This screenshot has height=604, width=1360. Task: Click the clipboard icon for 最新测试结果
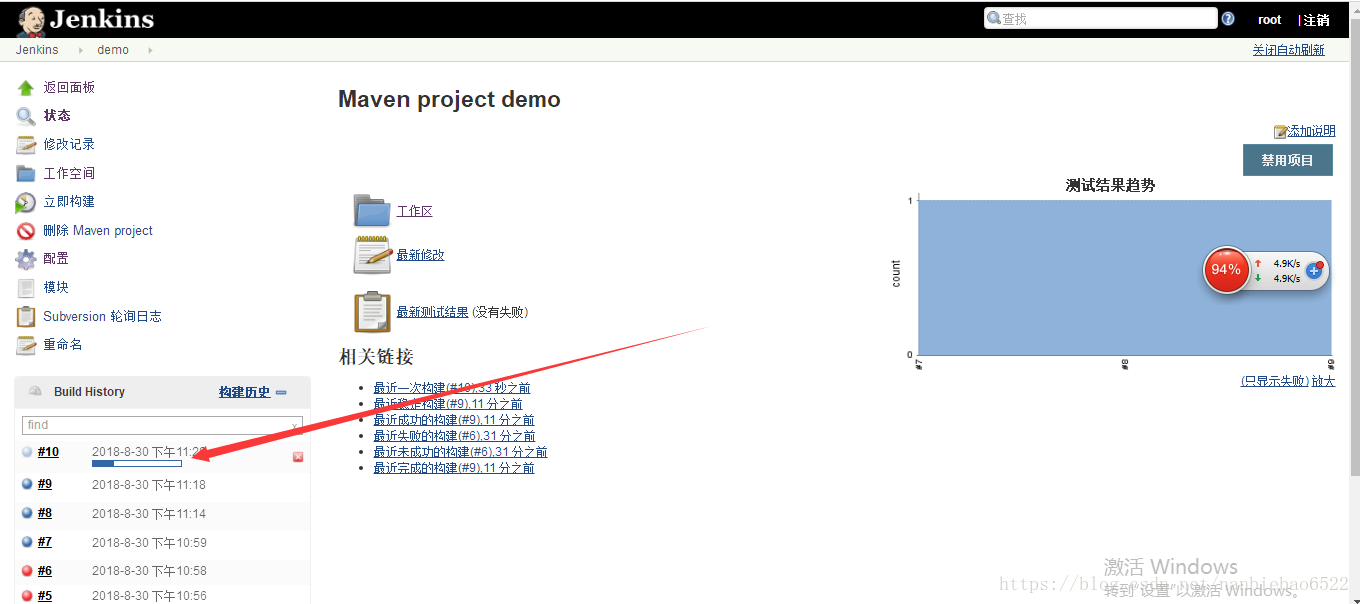372,312
